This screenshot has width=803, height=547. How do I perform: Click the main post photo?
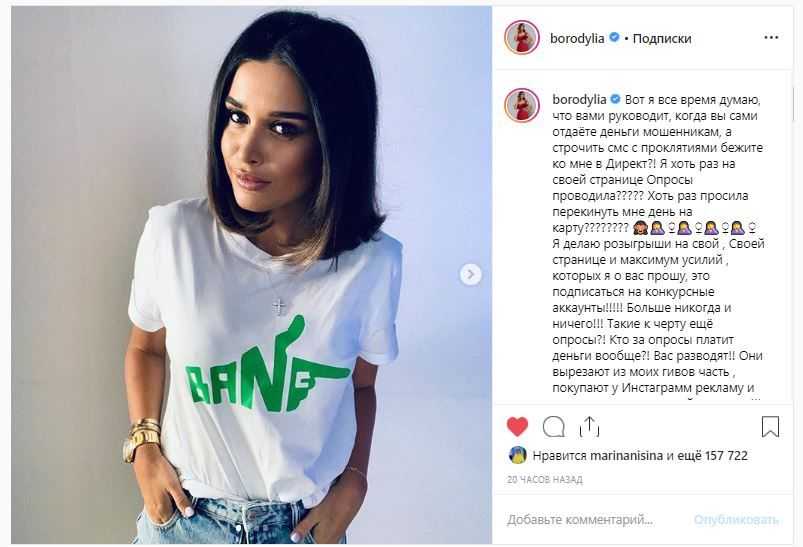point(251,275)
